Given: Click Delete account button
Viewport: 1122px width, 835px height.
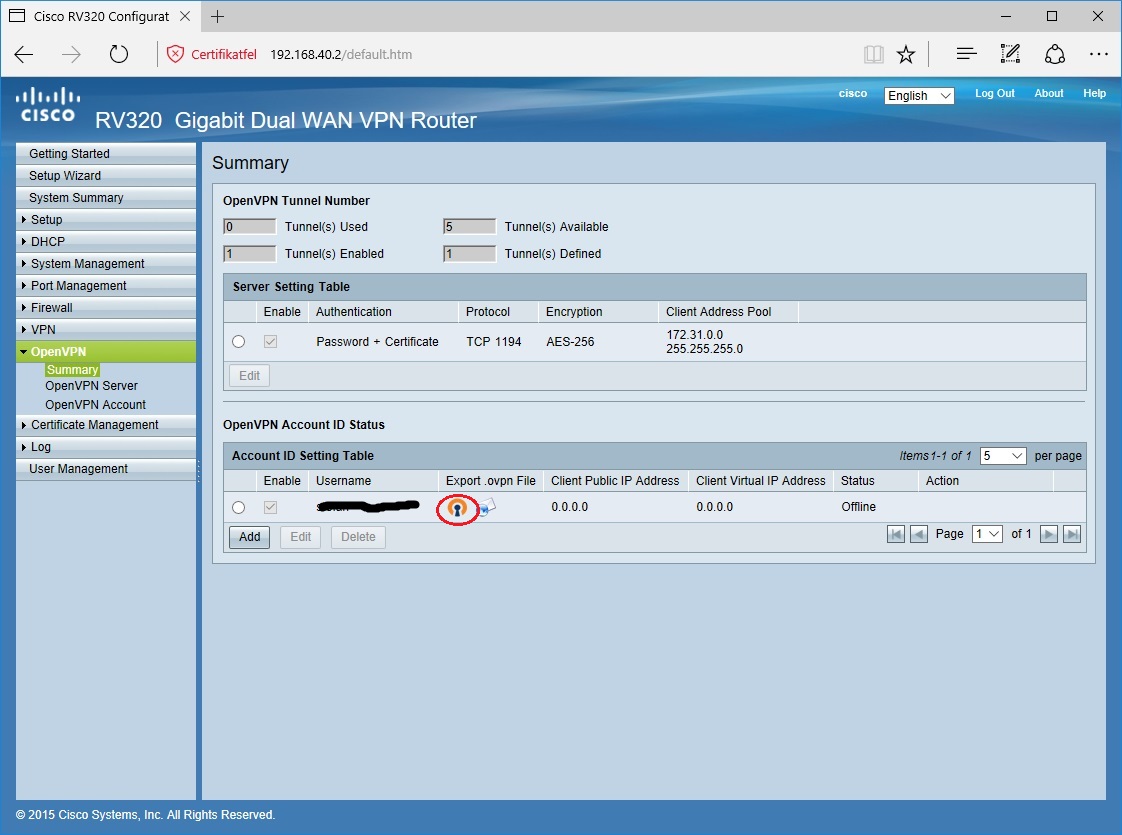Looking at the screenshot, I should (x=358, y=537).
